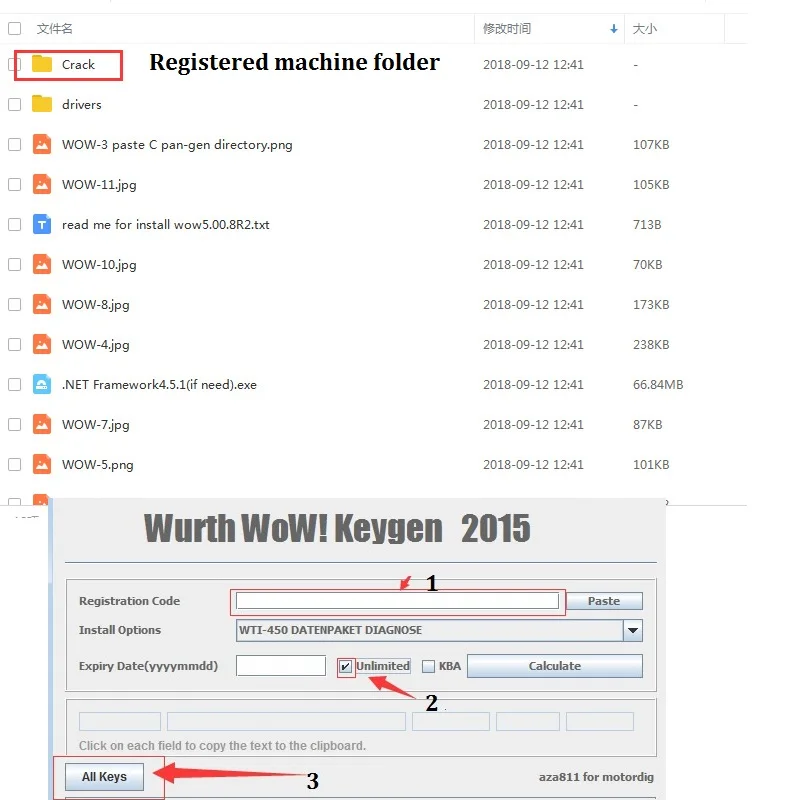Click image icon of WOW-4.jpg
This screenshot has width=800, height=800.
pyautogui.click(x=42, y=344)
